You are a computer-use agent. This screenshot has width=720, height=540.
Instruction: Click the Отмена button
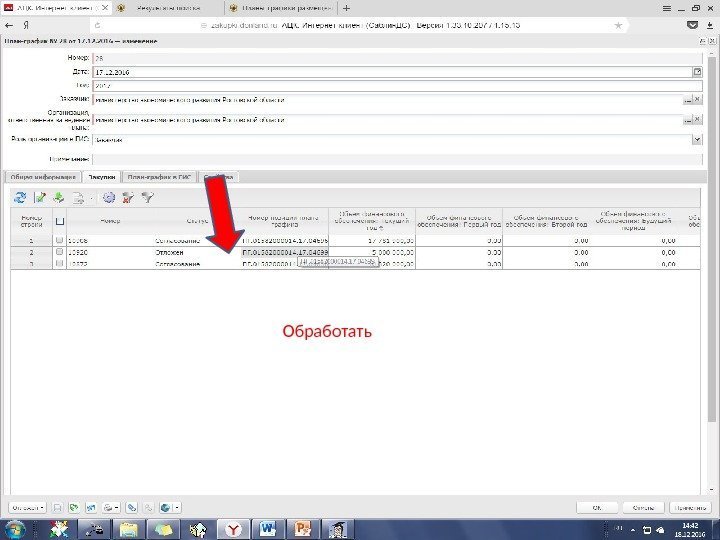[x=643, y=508]
